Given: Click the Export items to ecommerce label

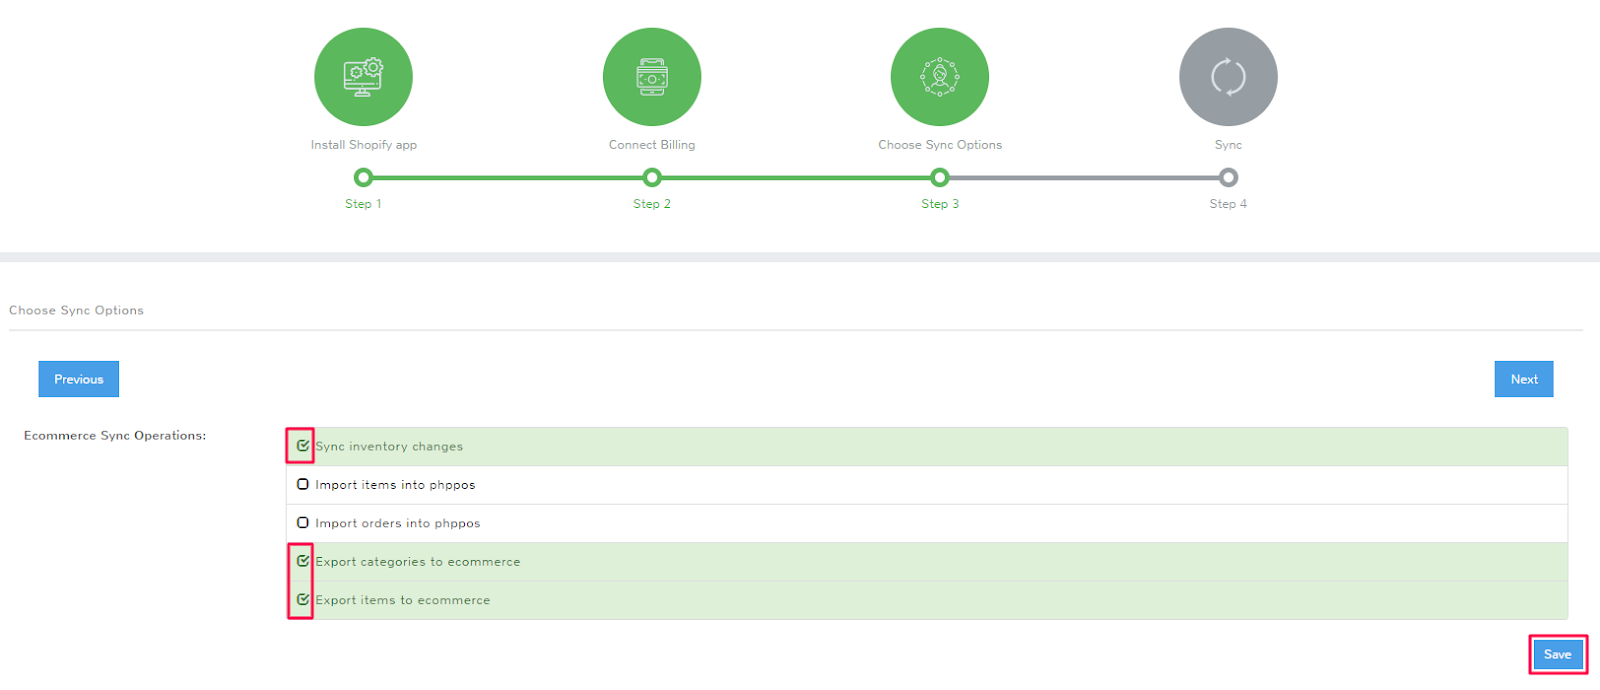Looking at the screenshot, I should click(x=402, y=601).
